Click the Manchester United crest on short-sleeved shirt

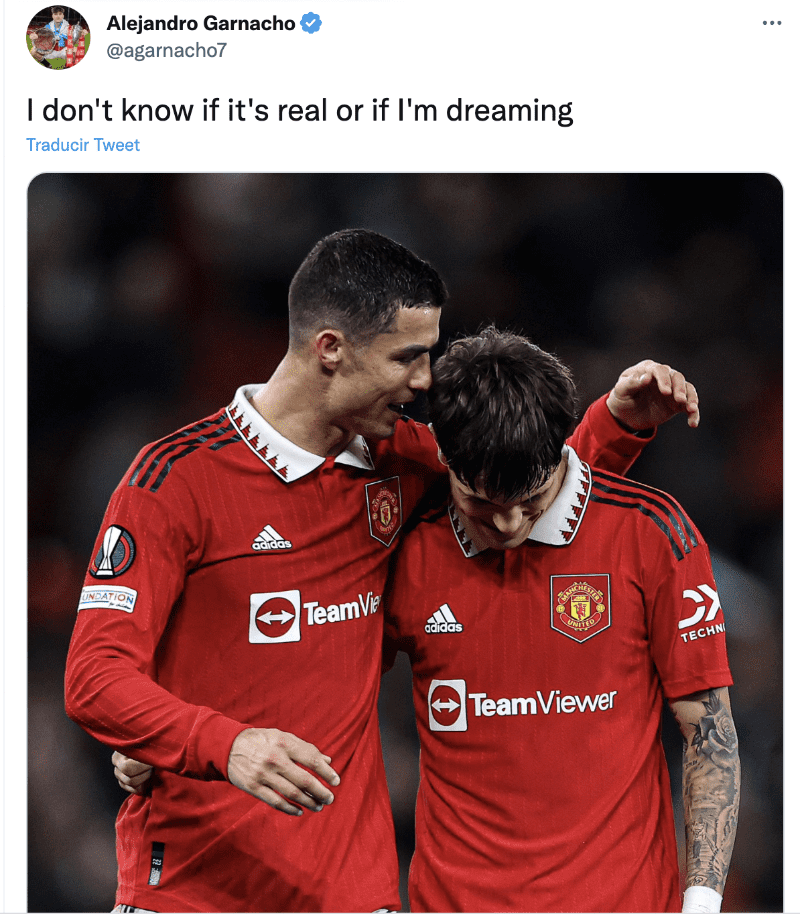[x=580, y=607]
